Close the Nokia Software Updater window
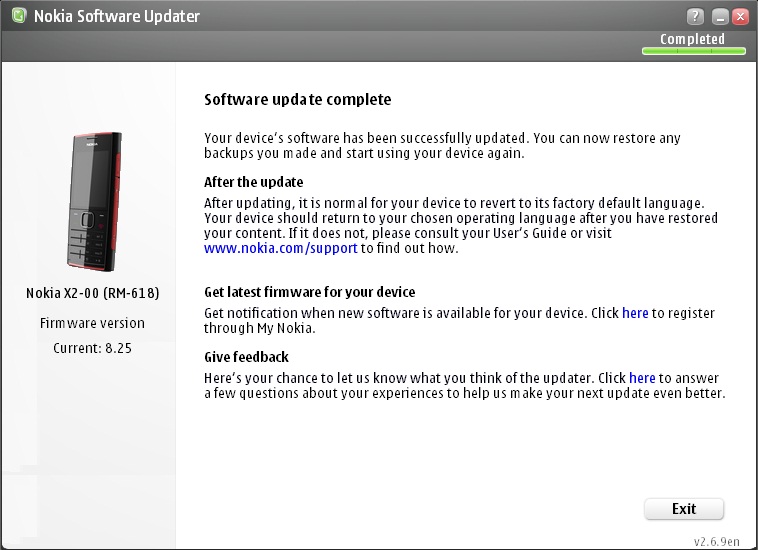This screenshot has width=758, height=550. tap(740, 17)
